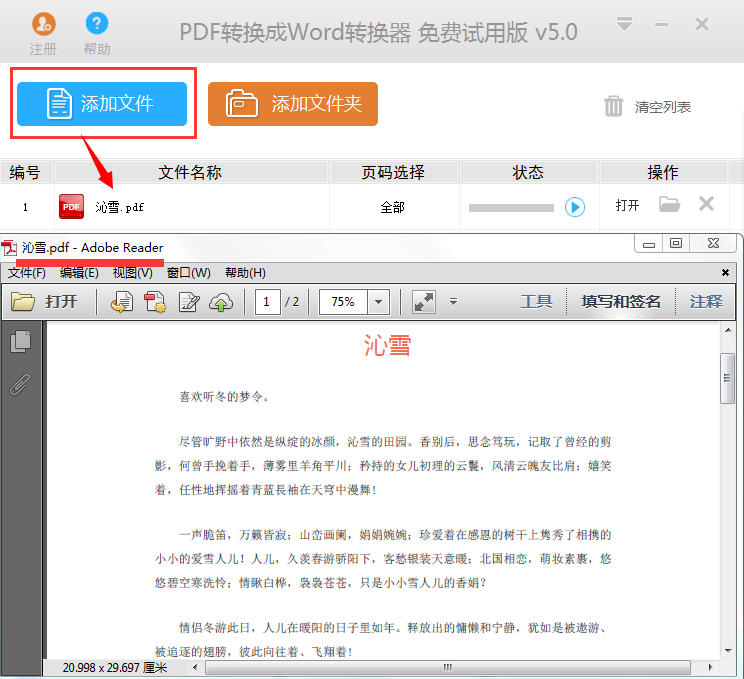Show attachments paperclip panel icon
The image size is (744, 679).
point(20,384)
